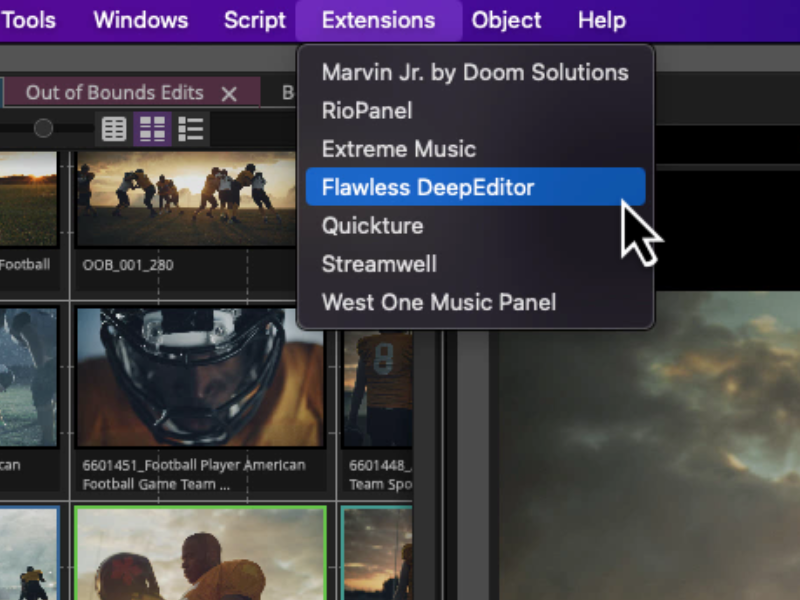Close the Out of Bounds Edits tab

pos(229,93)
